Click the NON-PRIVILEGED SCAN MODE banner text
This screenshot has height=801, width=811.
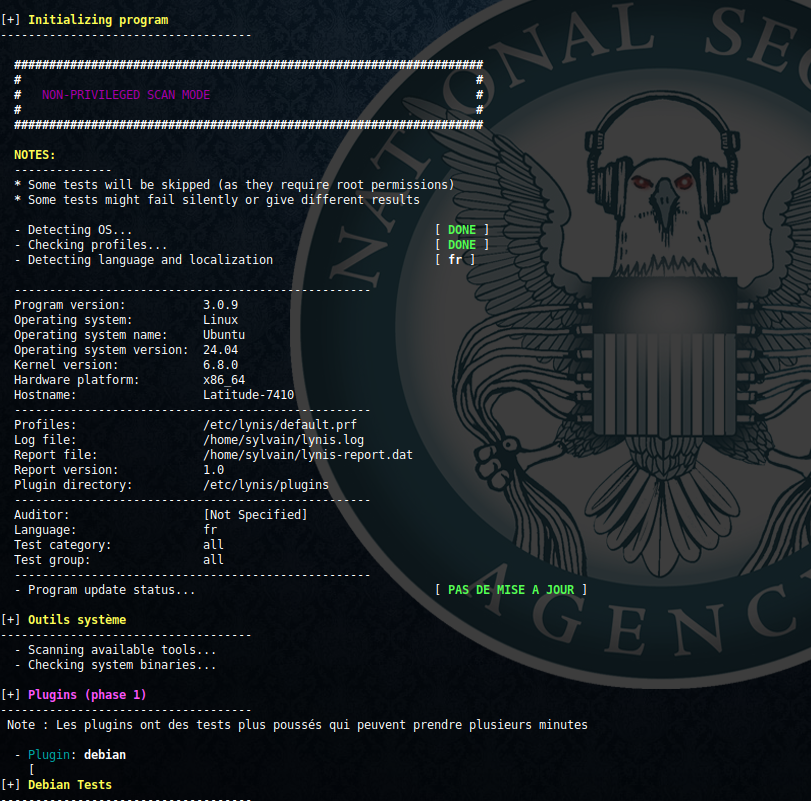coord(126,95)
